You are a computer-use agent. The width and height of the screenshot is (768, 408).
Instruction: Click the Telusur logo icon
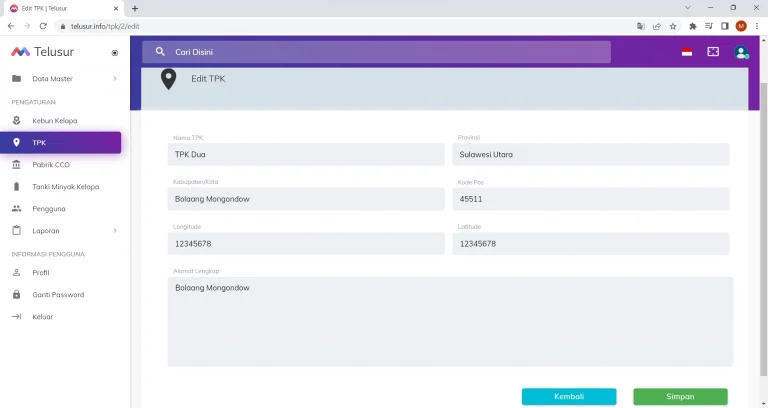[21, 51]
